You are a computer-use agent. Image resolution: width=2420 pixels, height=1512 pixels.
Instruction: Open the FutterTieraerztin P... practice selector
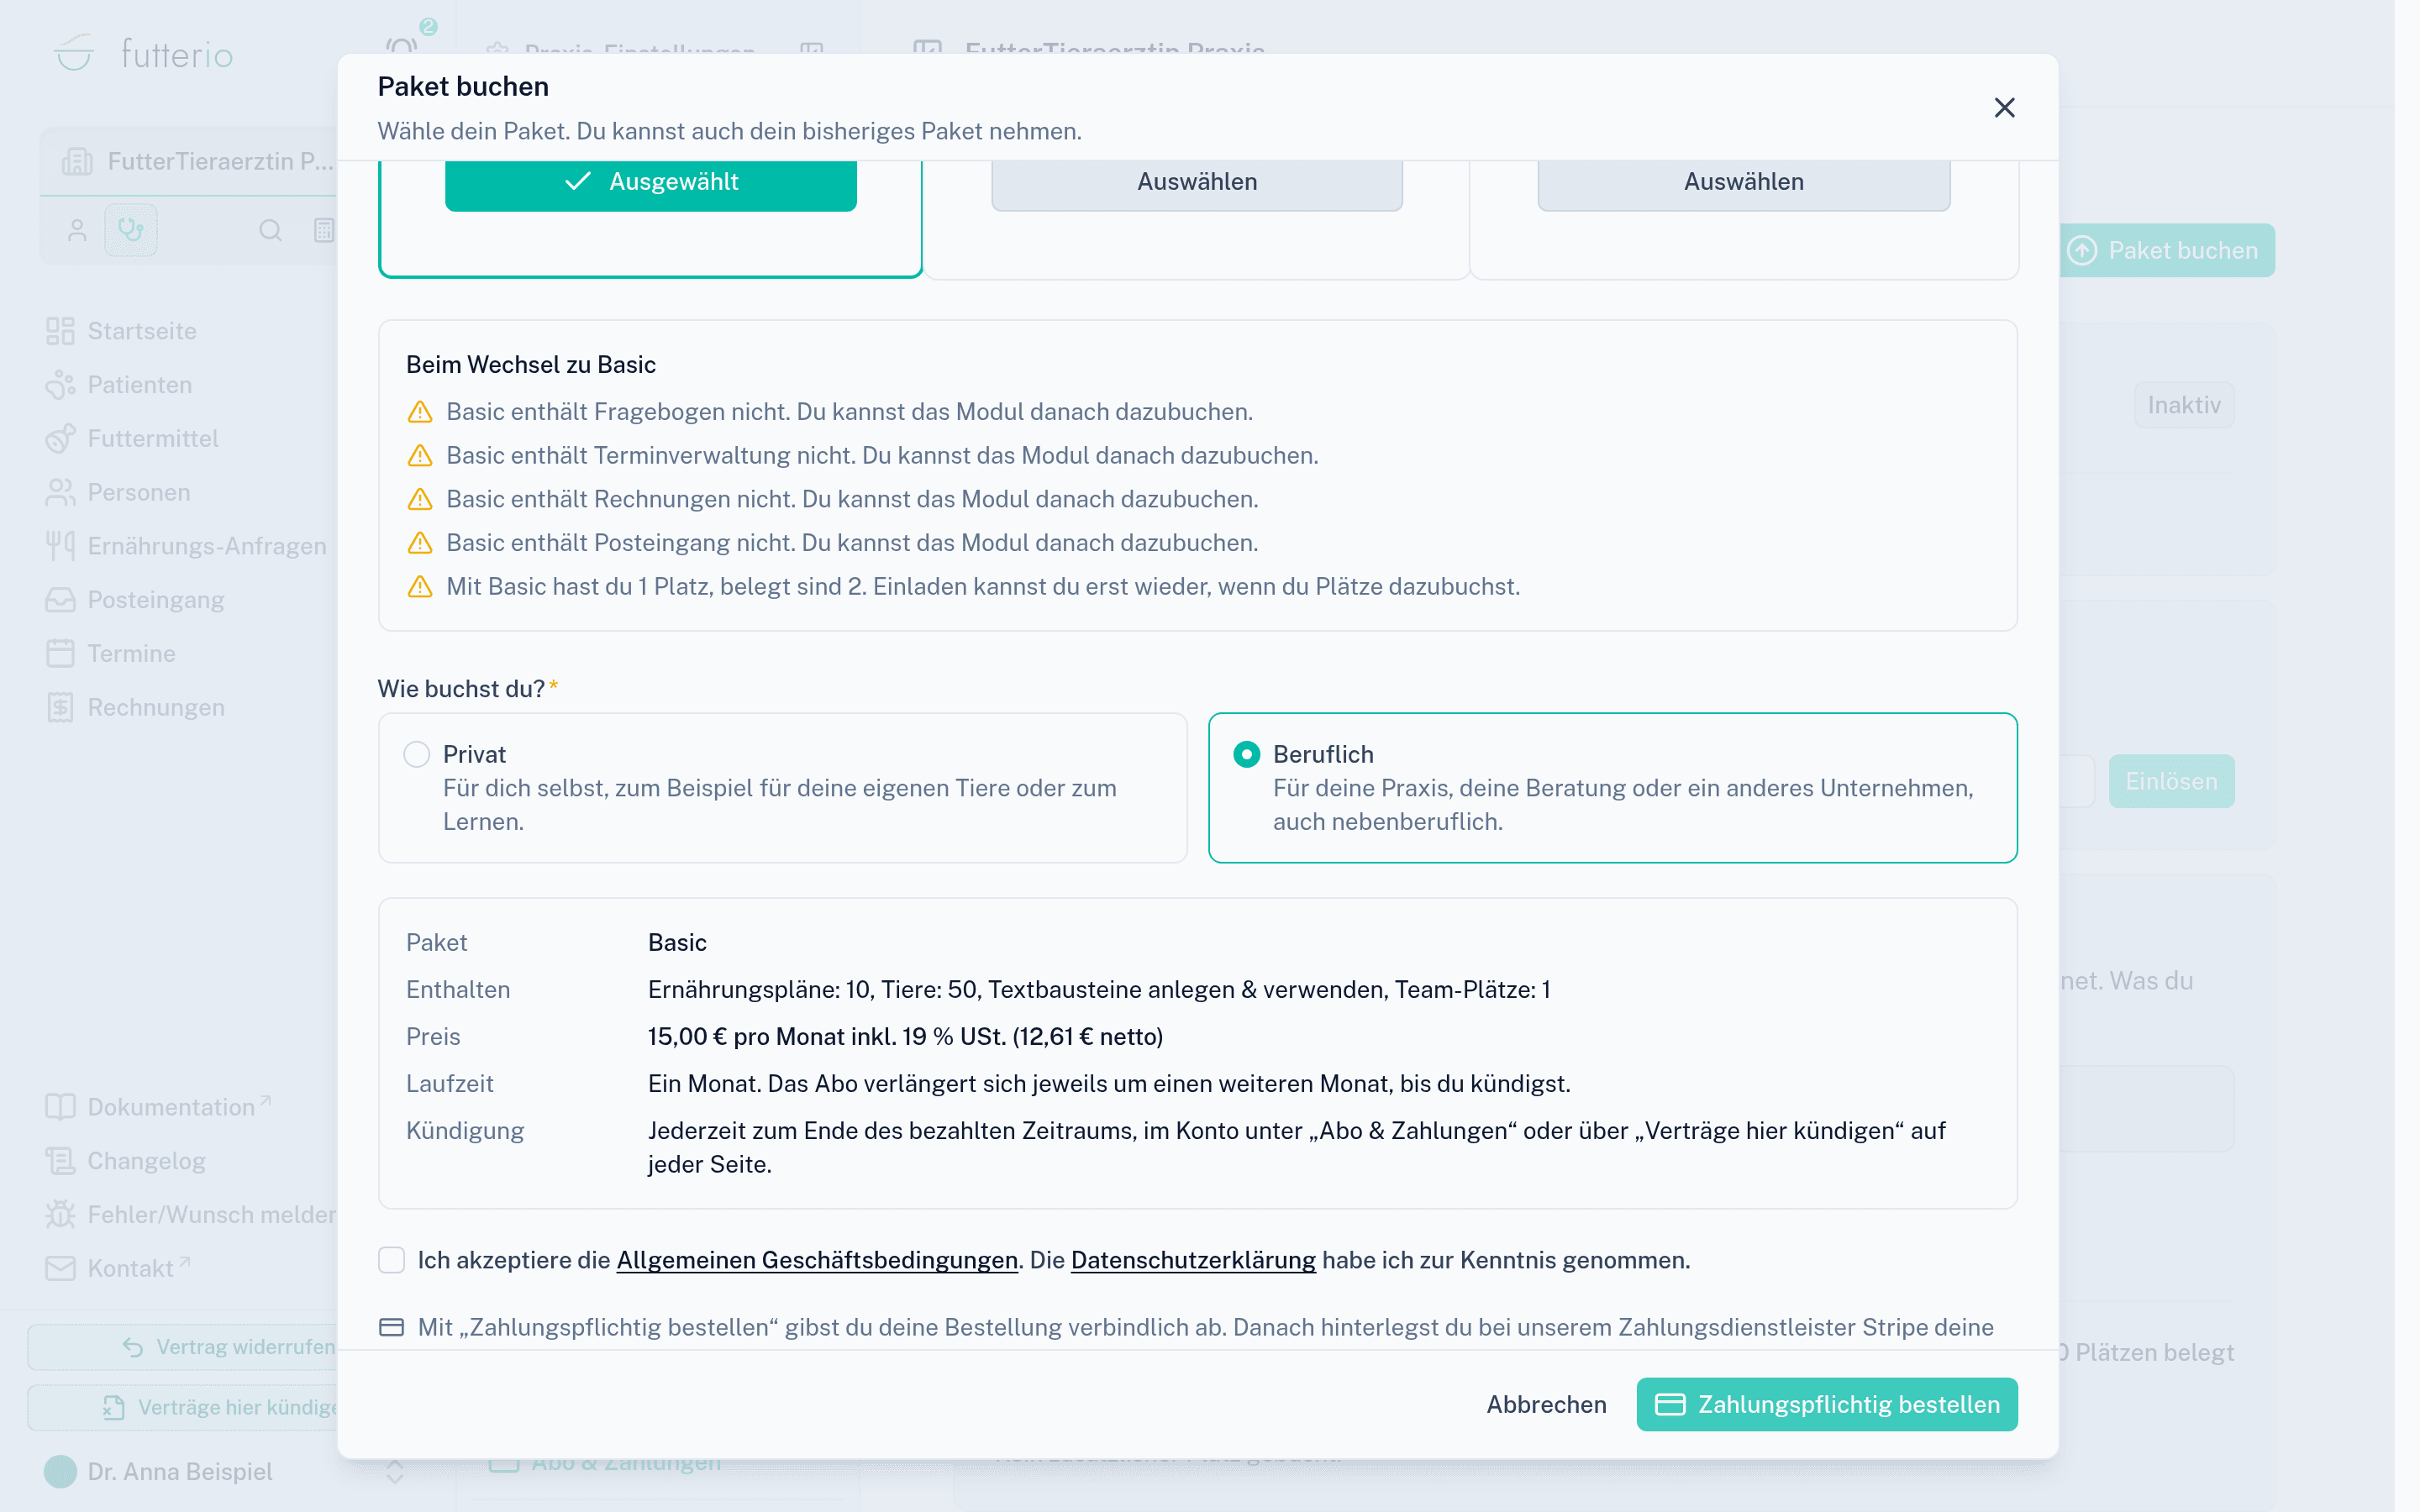[190, 161]
